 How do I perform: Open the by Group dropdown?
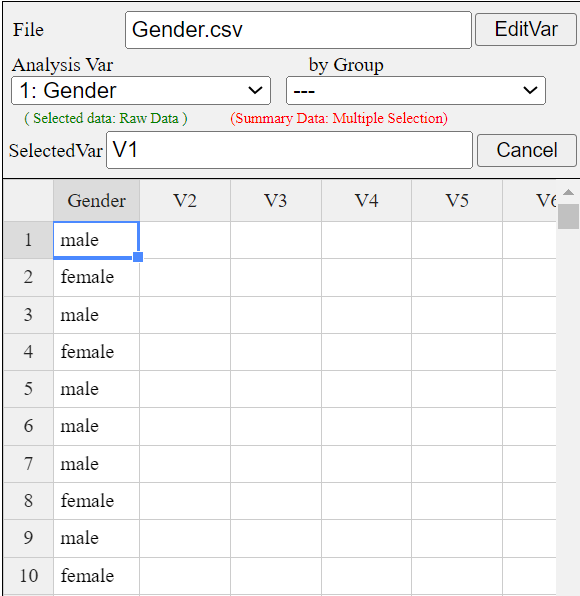click(x=416, y=90)
